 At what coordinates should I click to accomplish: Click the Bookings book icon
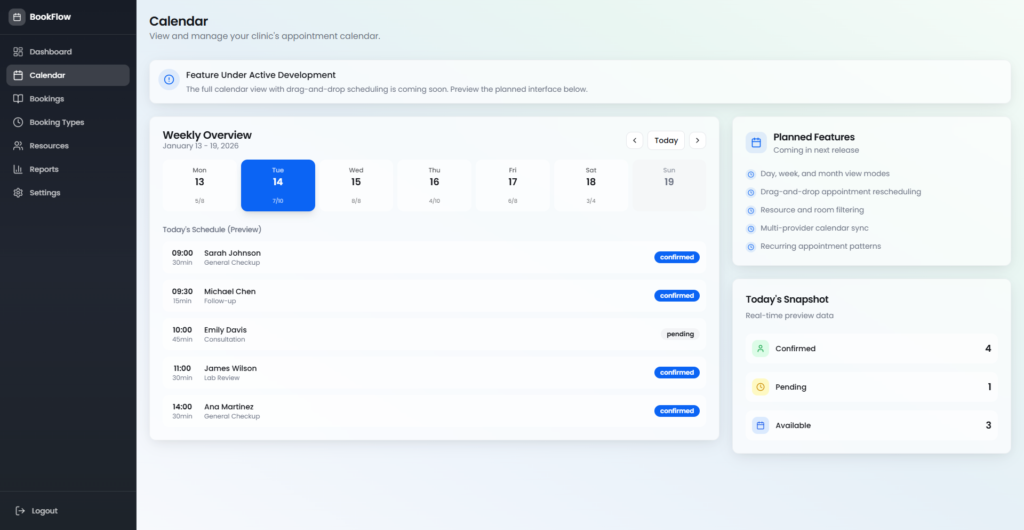18,99
